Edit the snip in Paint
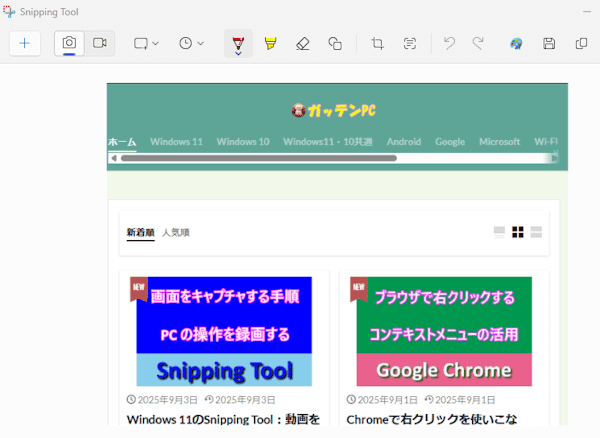Screen dimensions: 600x438 [x=516, y=44]
